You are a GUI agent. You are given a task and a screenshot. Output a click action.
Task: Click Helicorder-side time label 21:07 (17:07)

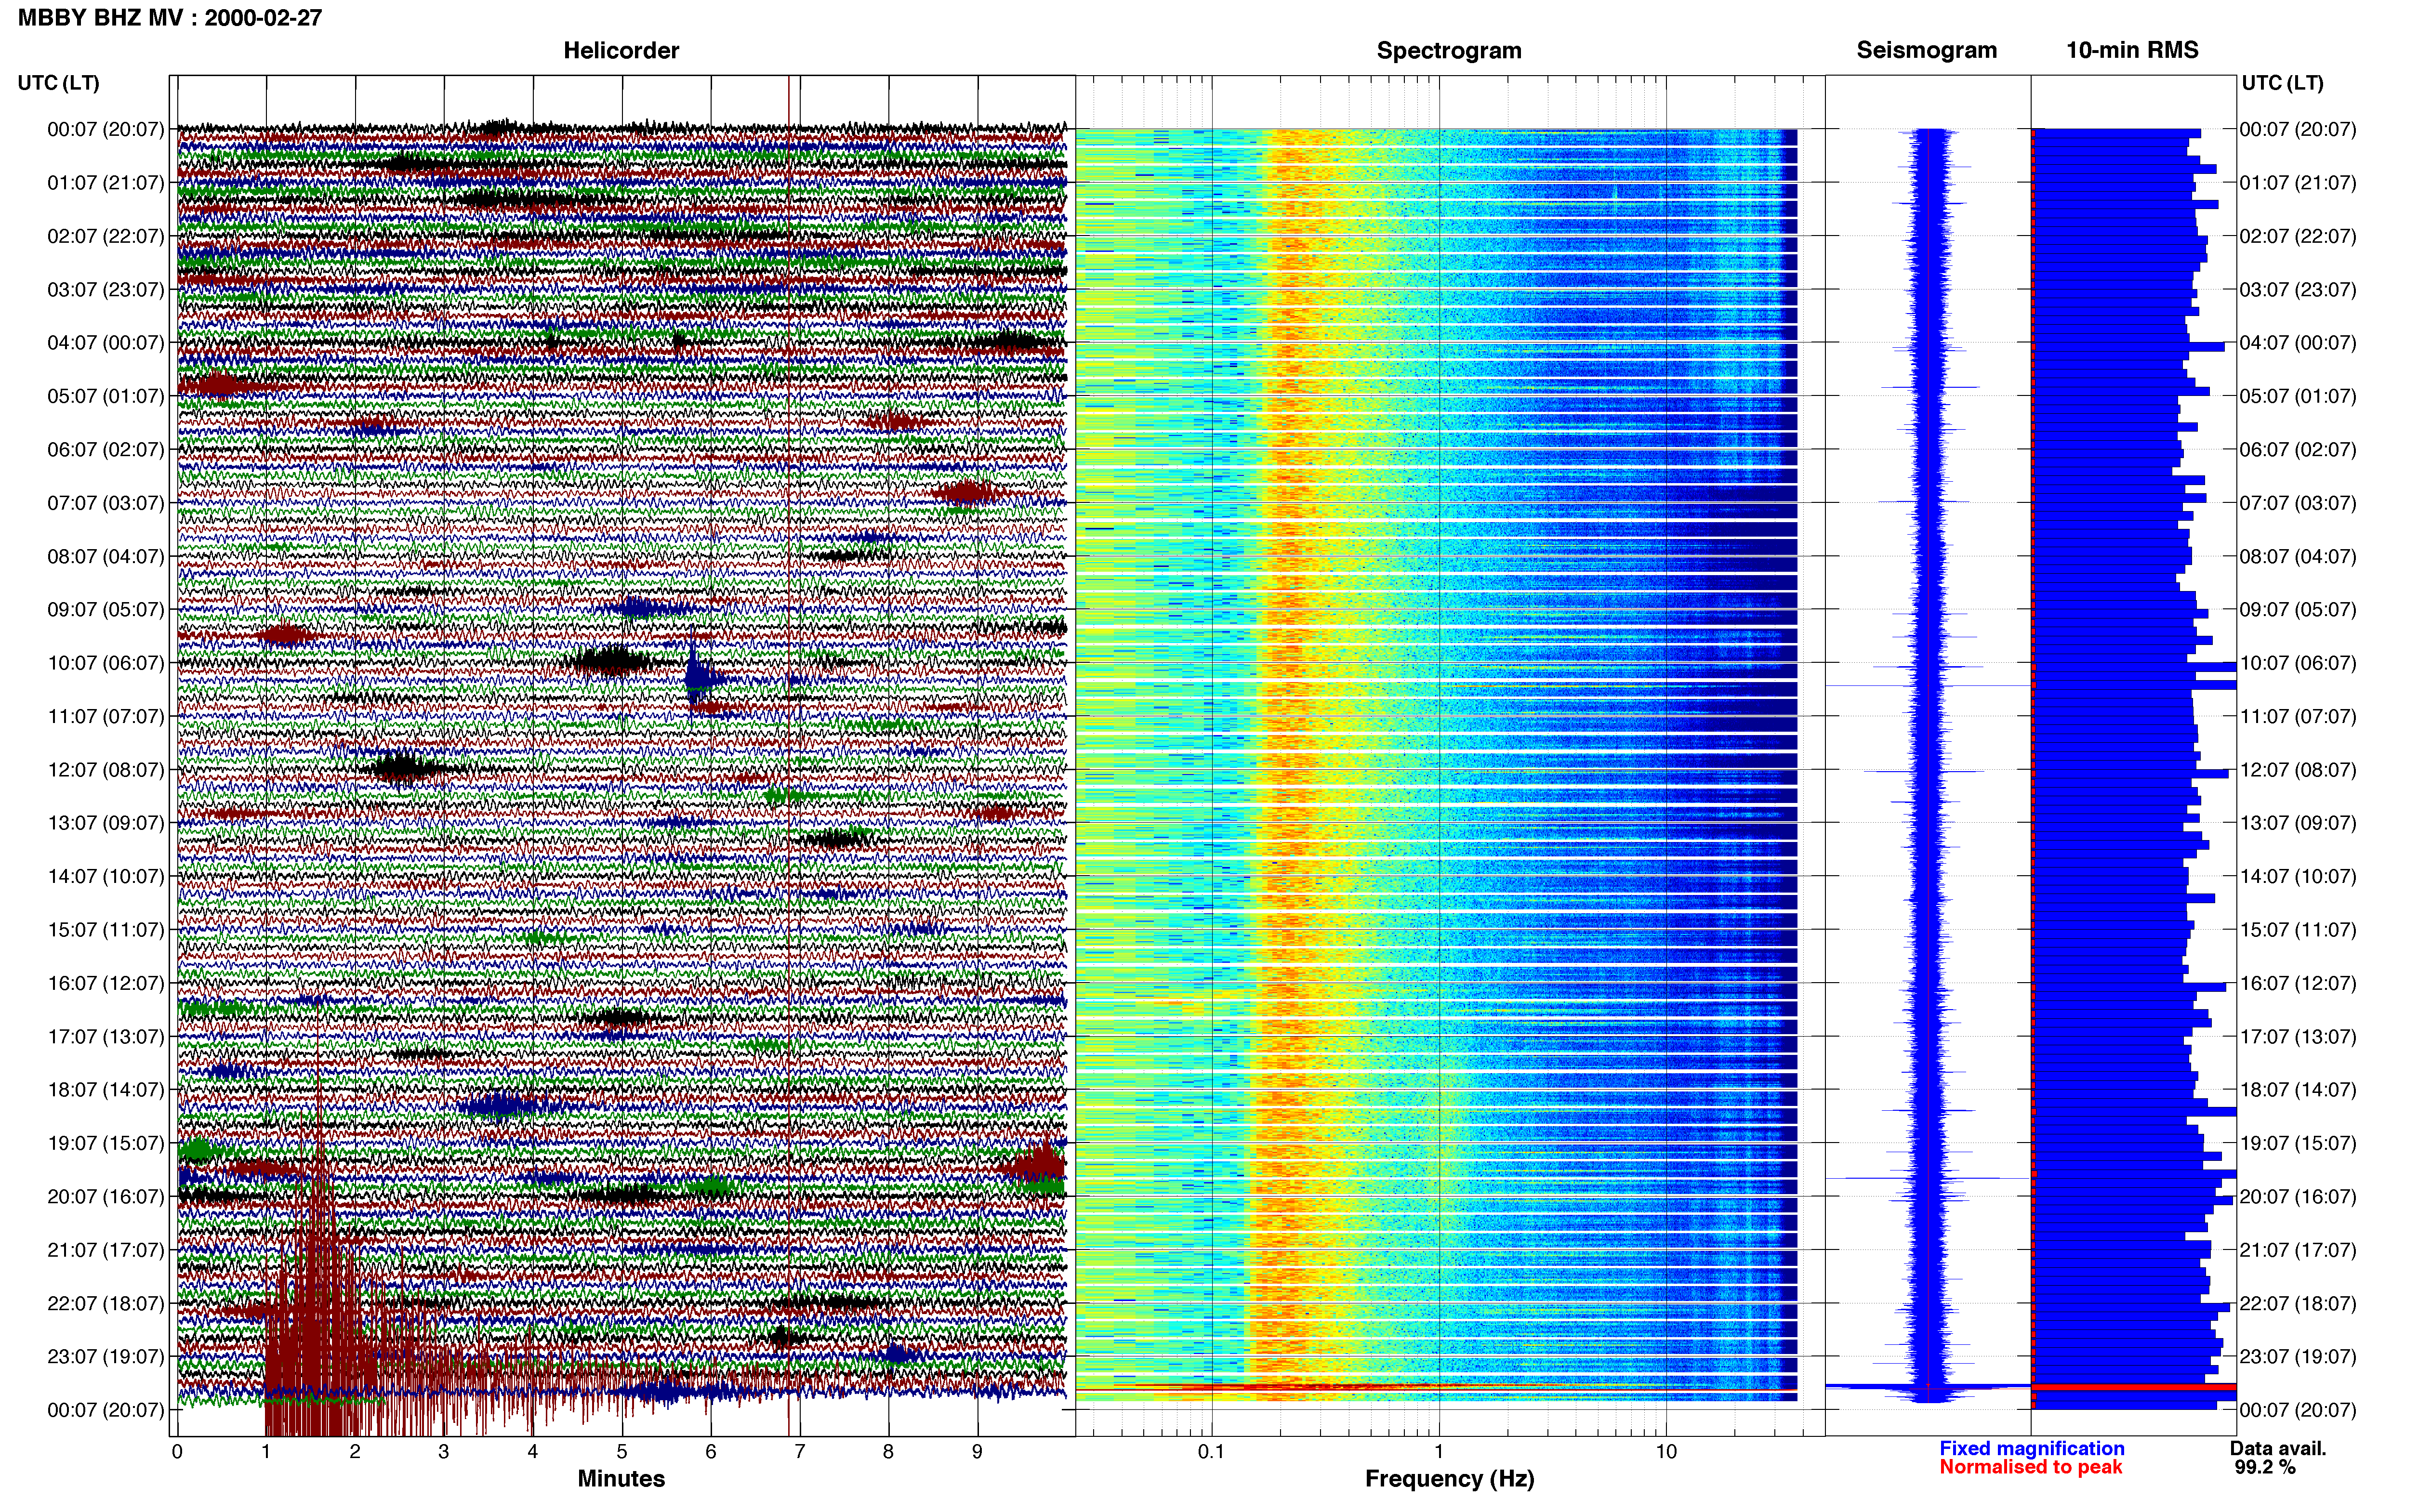pyautogui.click(x=106, y=1250)
